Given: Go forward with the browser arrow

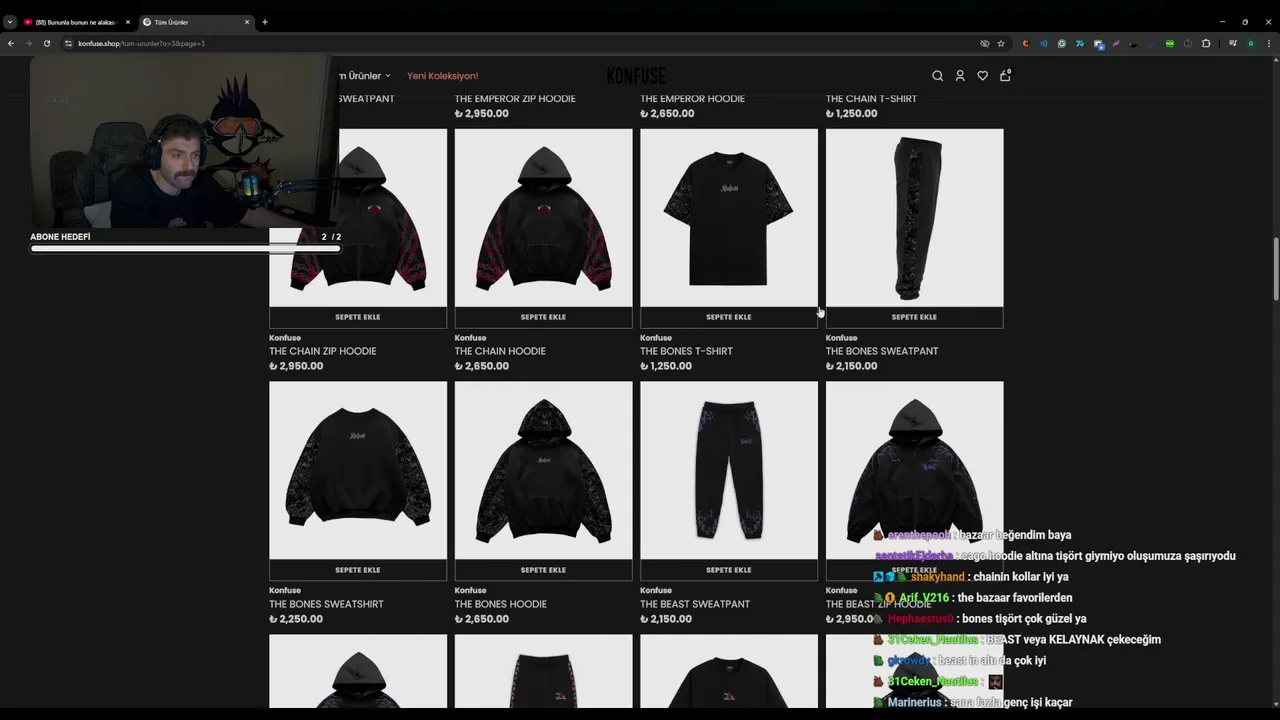Looking at the screenshot, I should click(x=28, y=43).
